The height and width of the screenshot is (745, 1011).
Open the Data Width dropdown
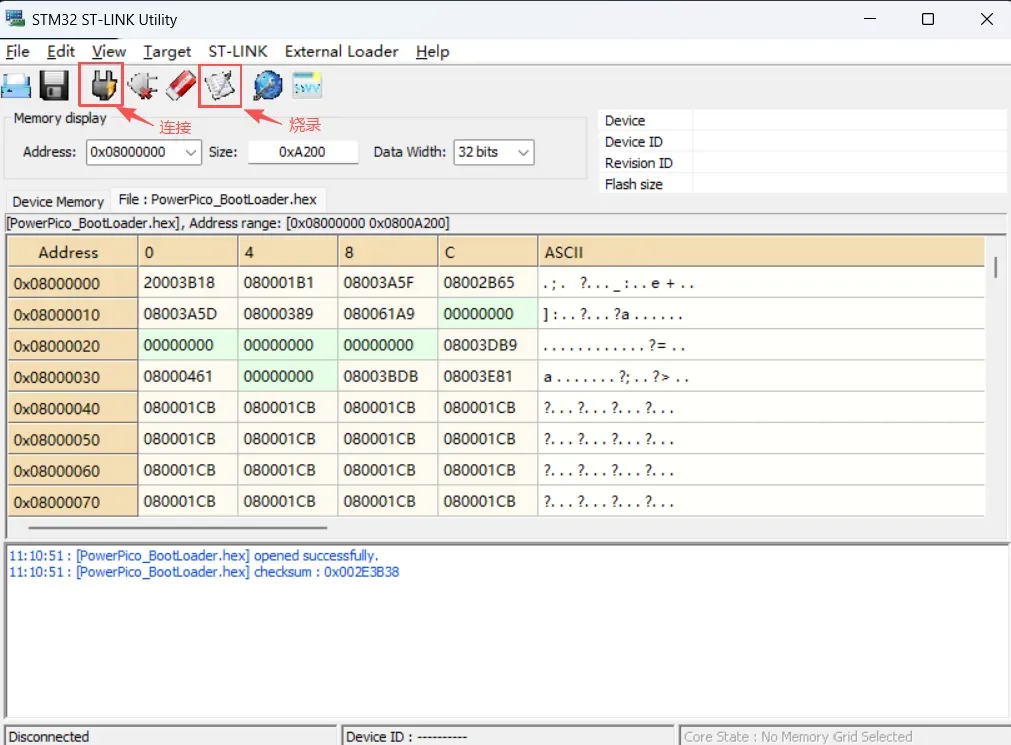tap(494, 152)
